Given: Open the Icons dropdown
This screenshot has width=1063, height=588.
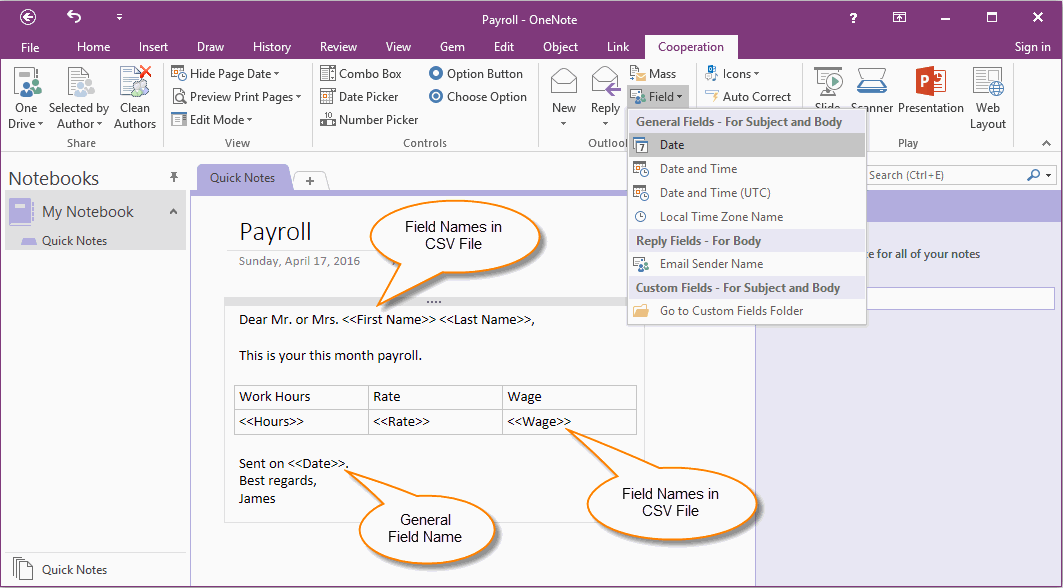Looking at the screenshot, I should pos(733,74).
